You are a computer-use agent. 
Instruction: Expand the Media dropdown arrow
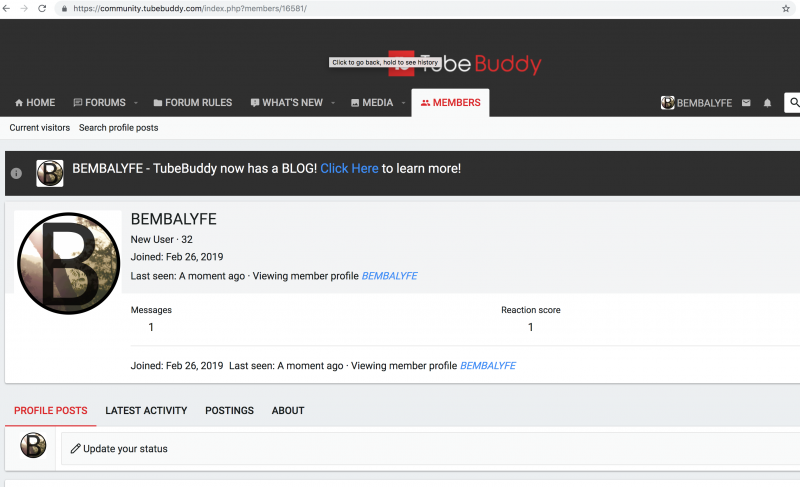(403, 103)
